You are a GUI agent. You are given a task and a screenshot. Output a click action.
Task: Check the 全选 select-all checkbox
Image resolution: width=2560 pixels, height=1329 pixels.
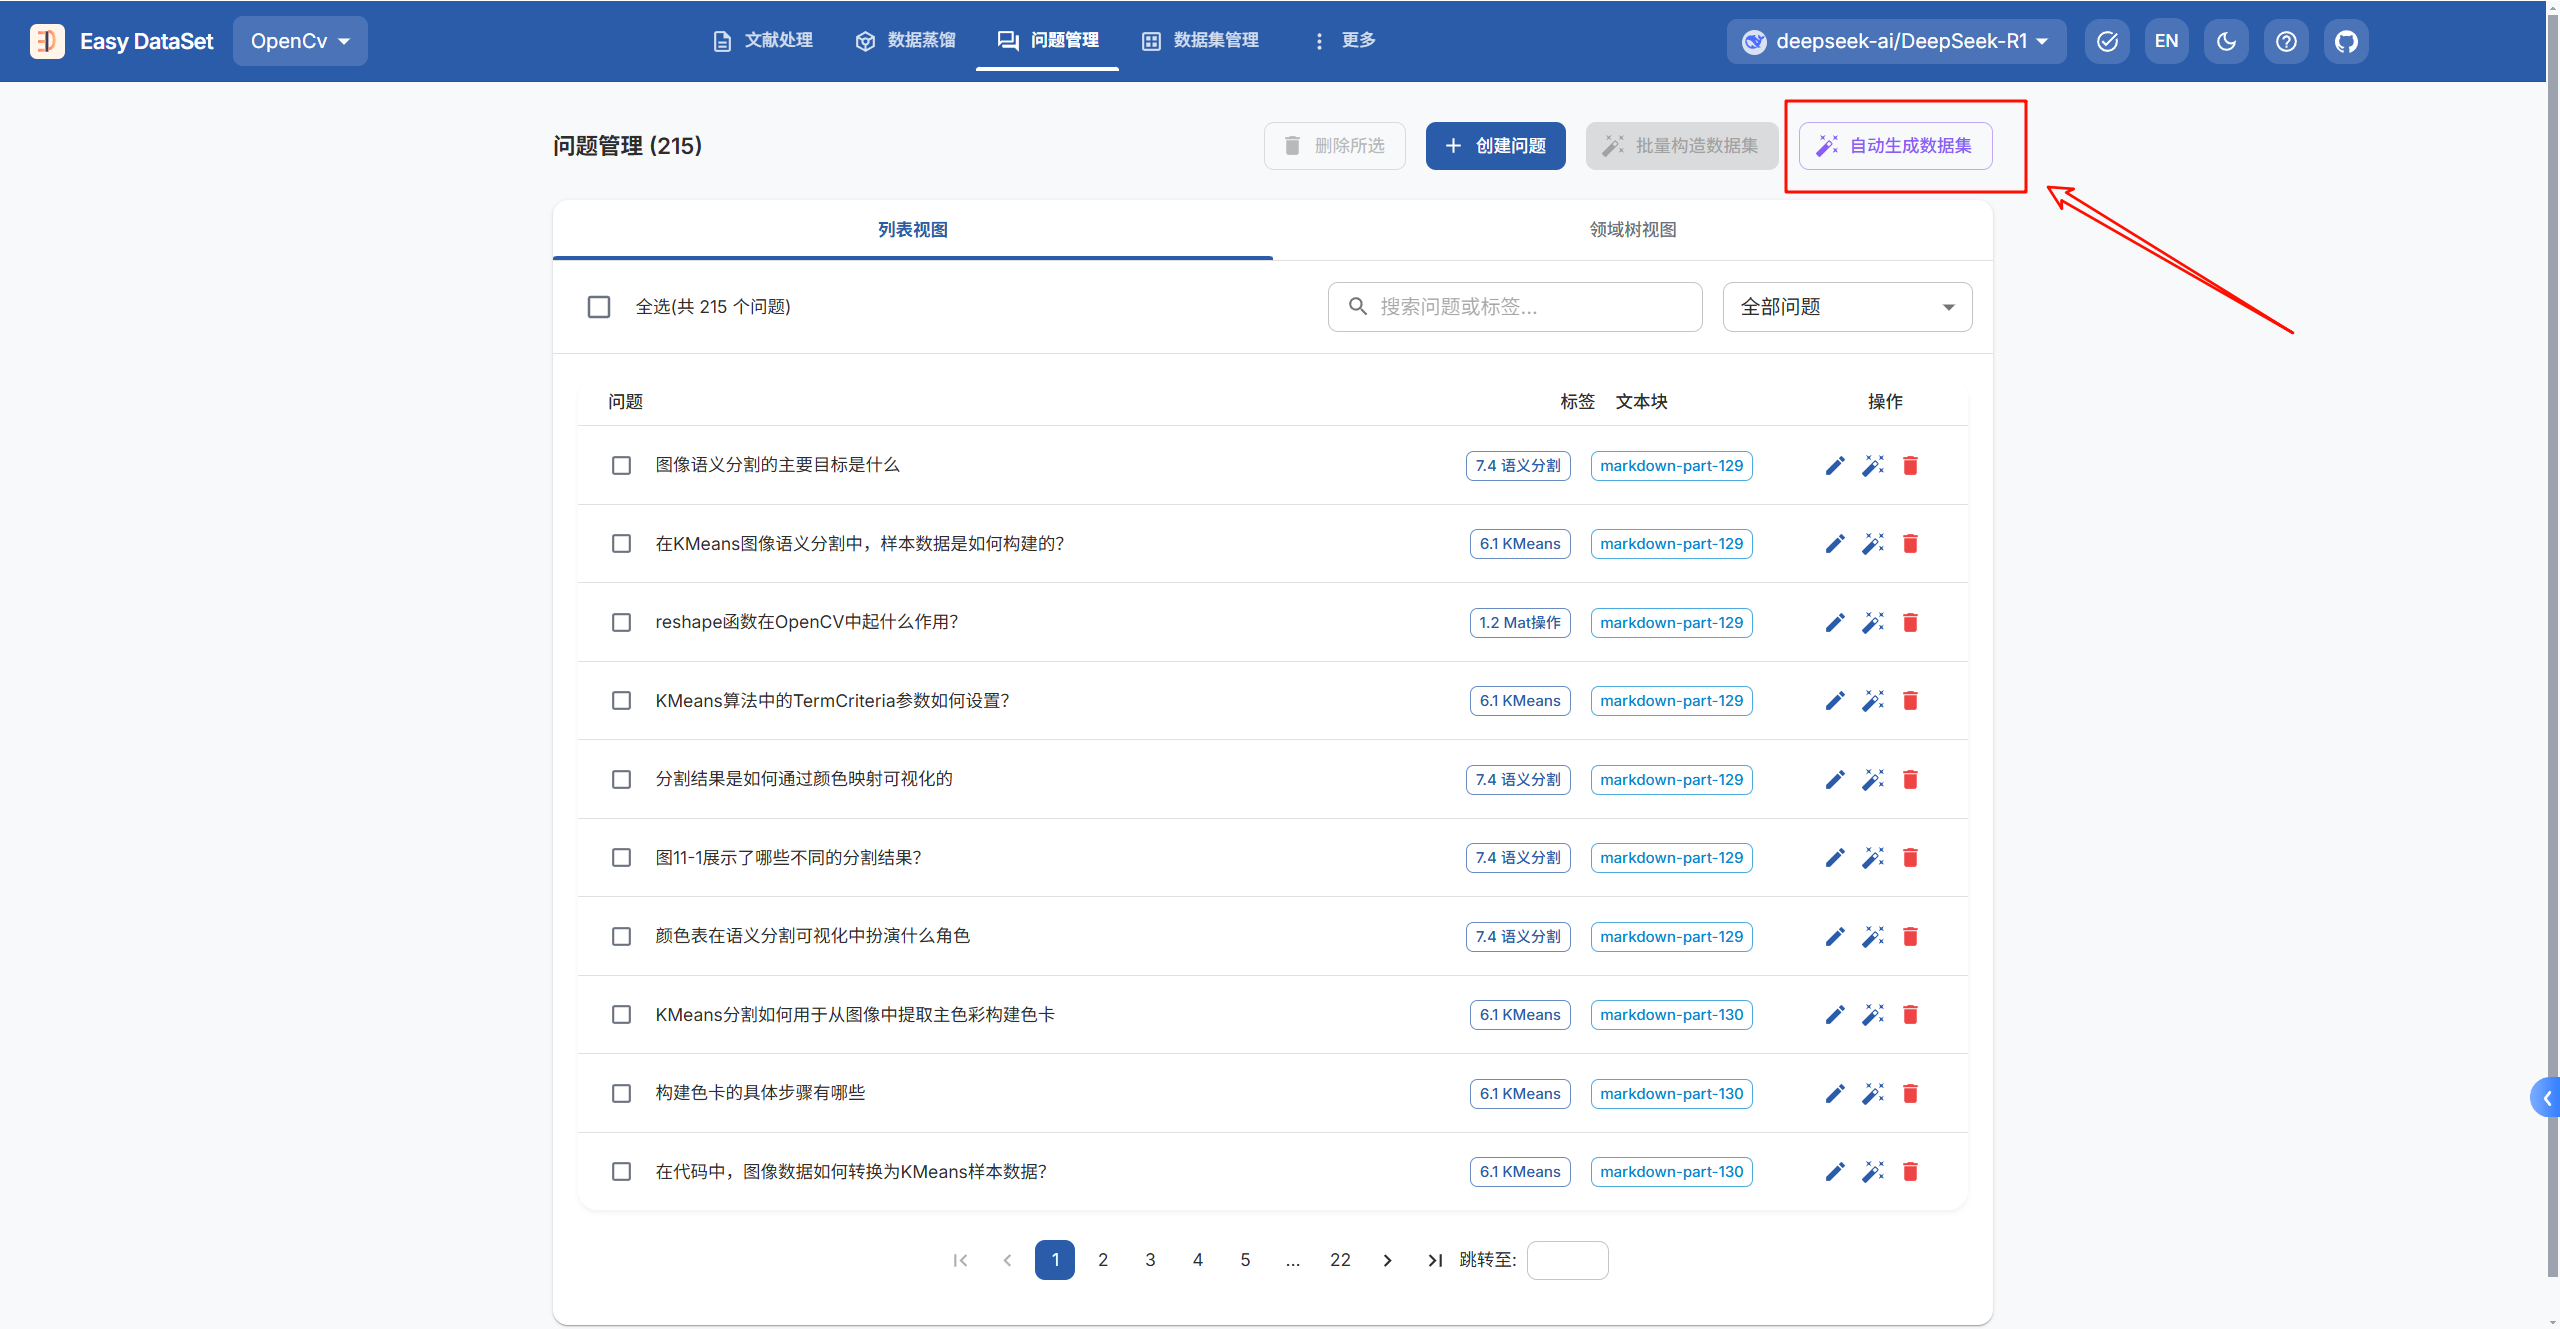(x=599, y=307)
